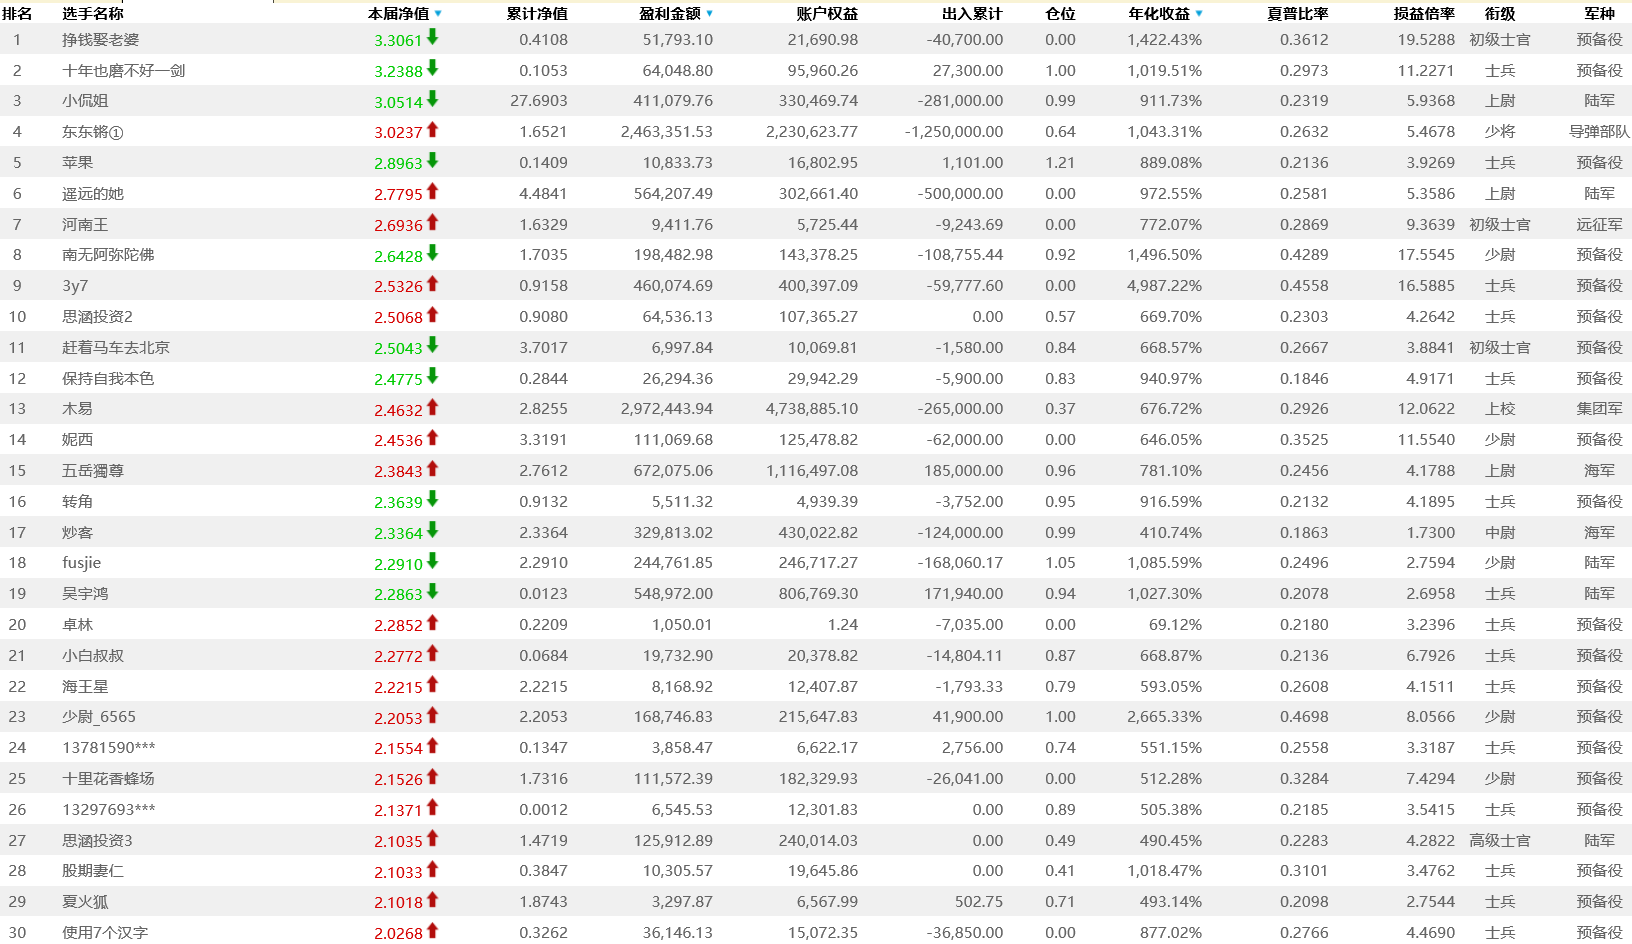The image size is (1632, 944).
Task: Click 远征军 branch for 河南王
Action: [1600, 225]
